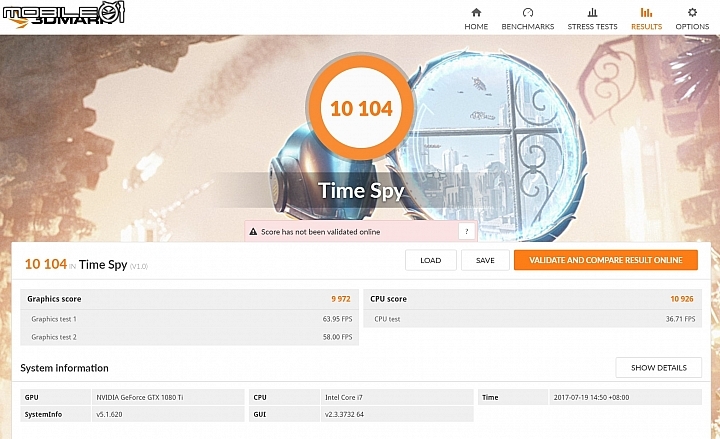Click the large 10 104 score circle
720x439 pixels.
361,108
